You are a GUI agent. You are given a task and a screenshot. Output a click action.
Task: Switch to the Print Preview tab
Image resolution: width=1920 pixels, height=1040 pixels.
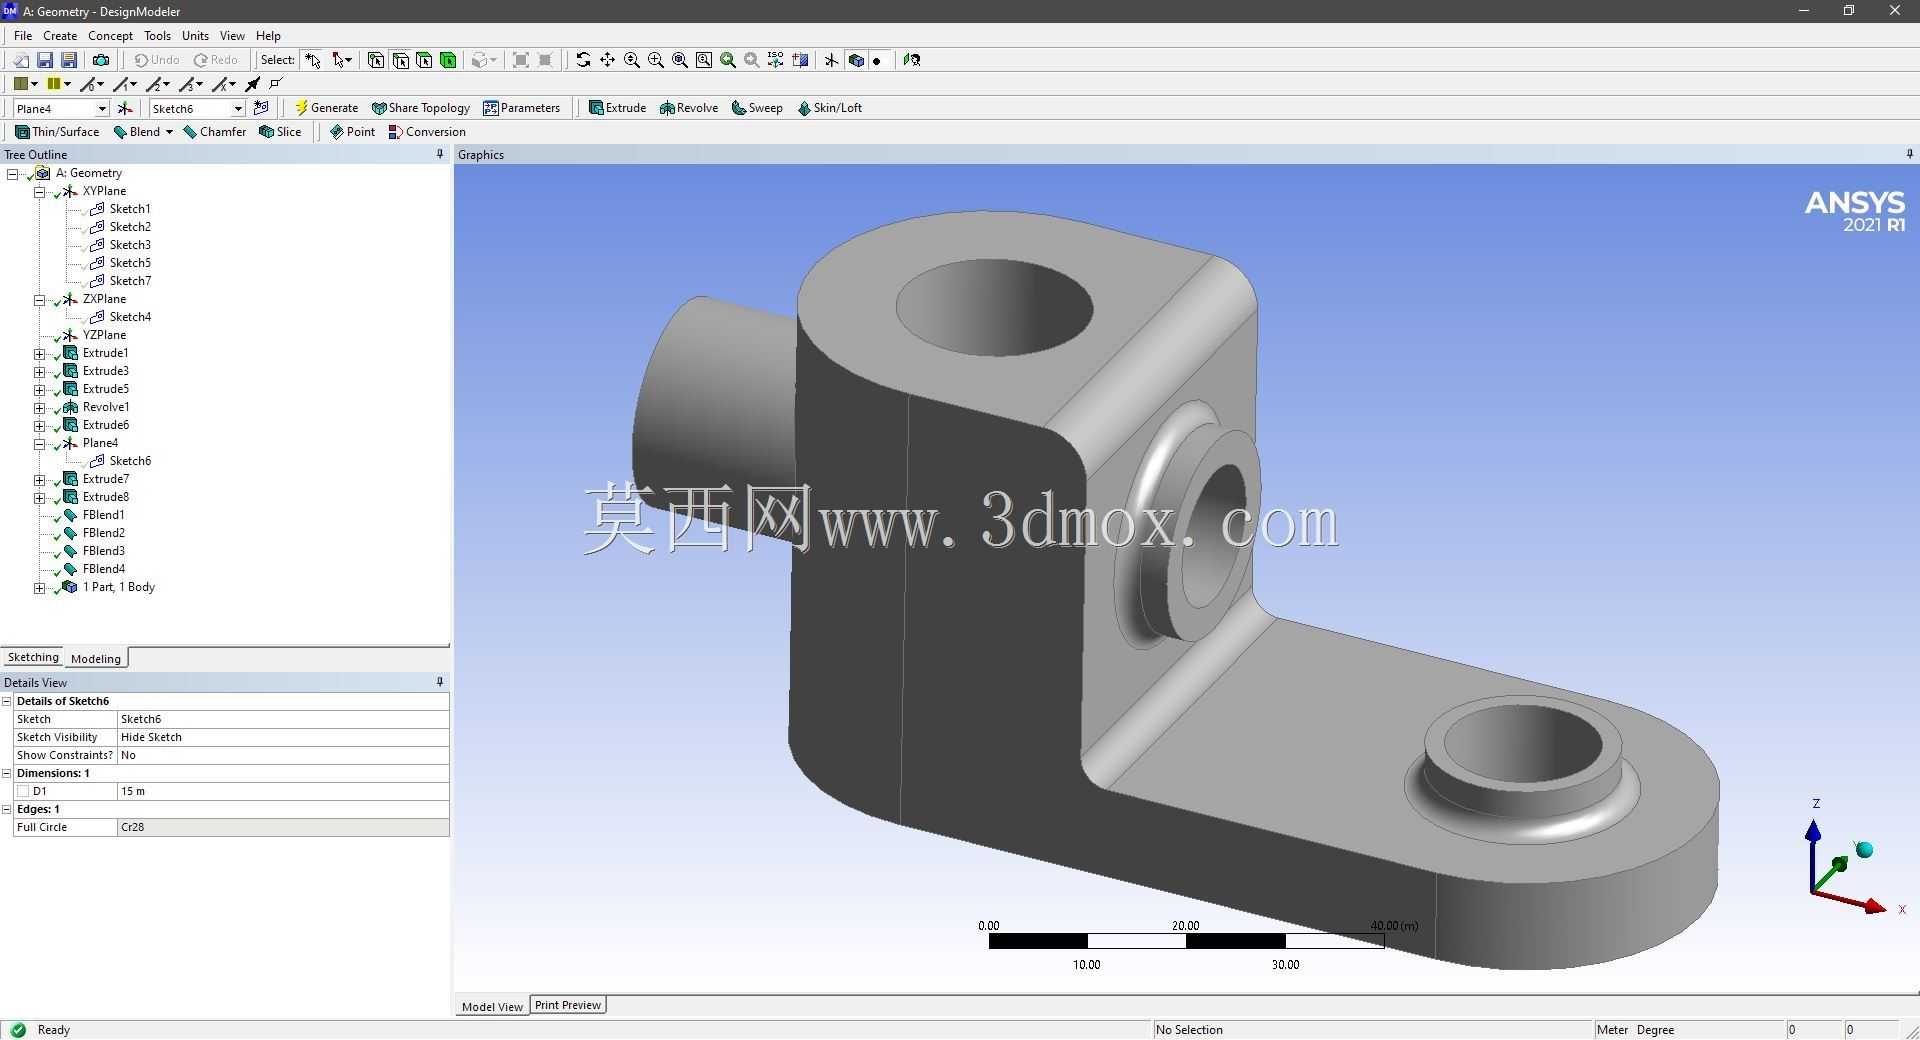(x=568, y=1005)
